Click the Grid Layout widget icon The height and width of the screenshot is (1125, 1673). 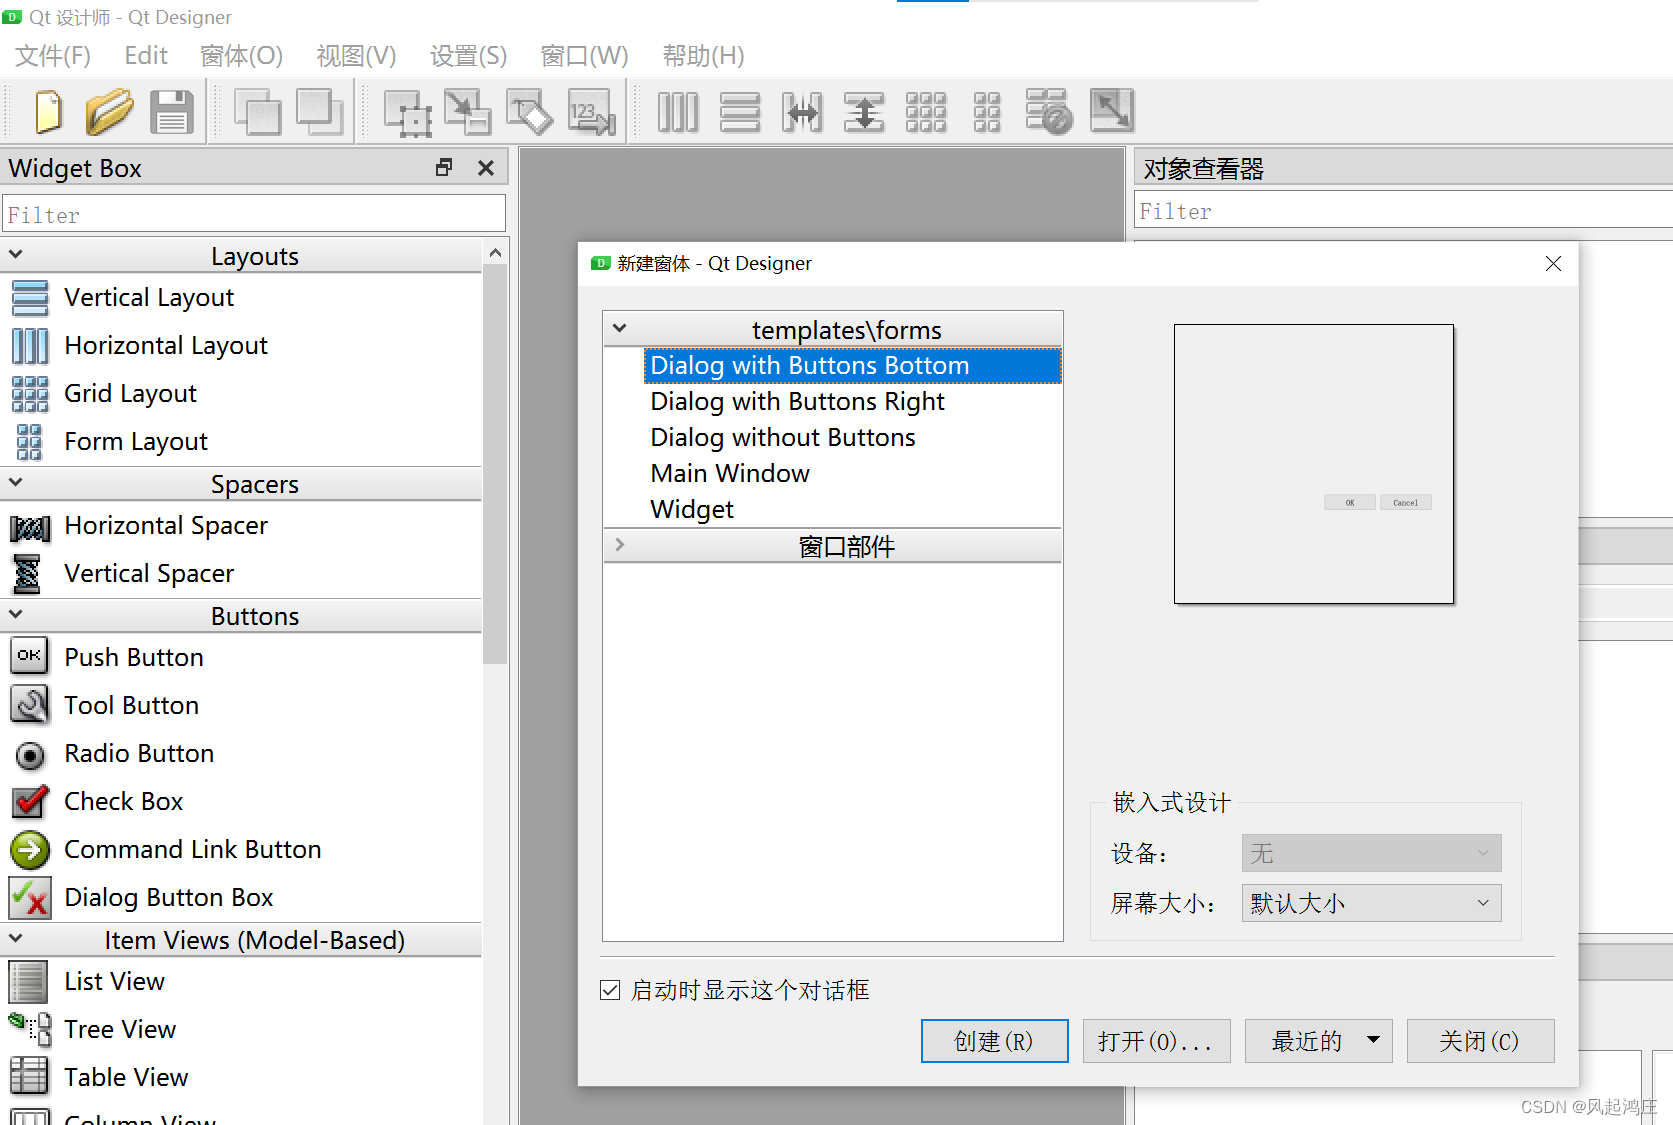pyautogui.click(x=30, y=393)
